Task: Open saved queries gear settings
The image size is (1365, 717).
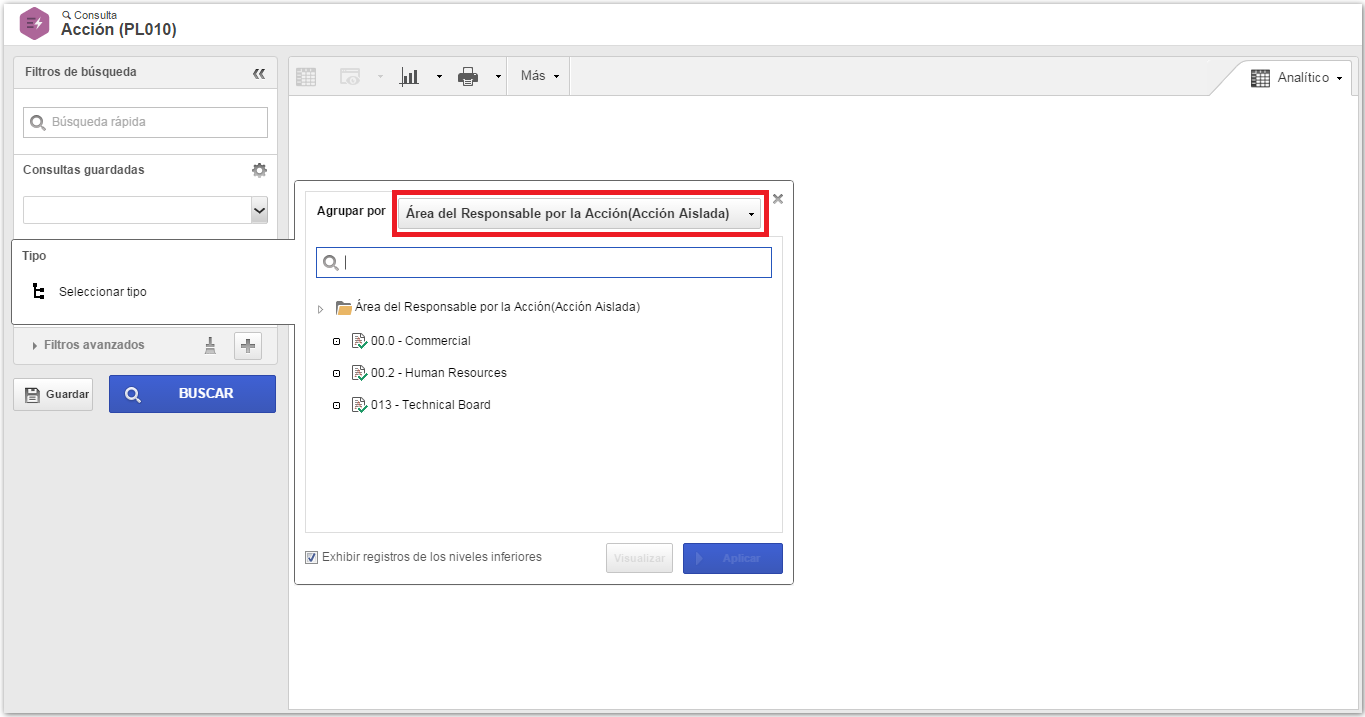Action: click(259, 170)
